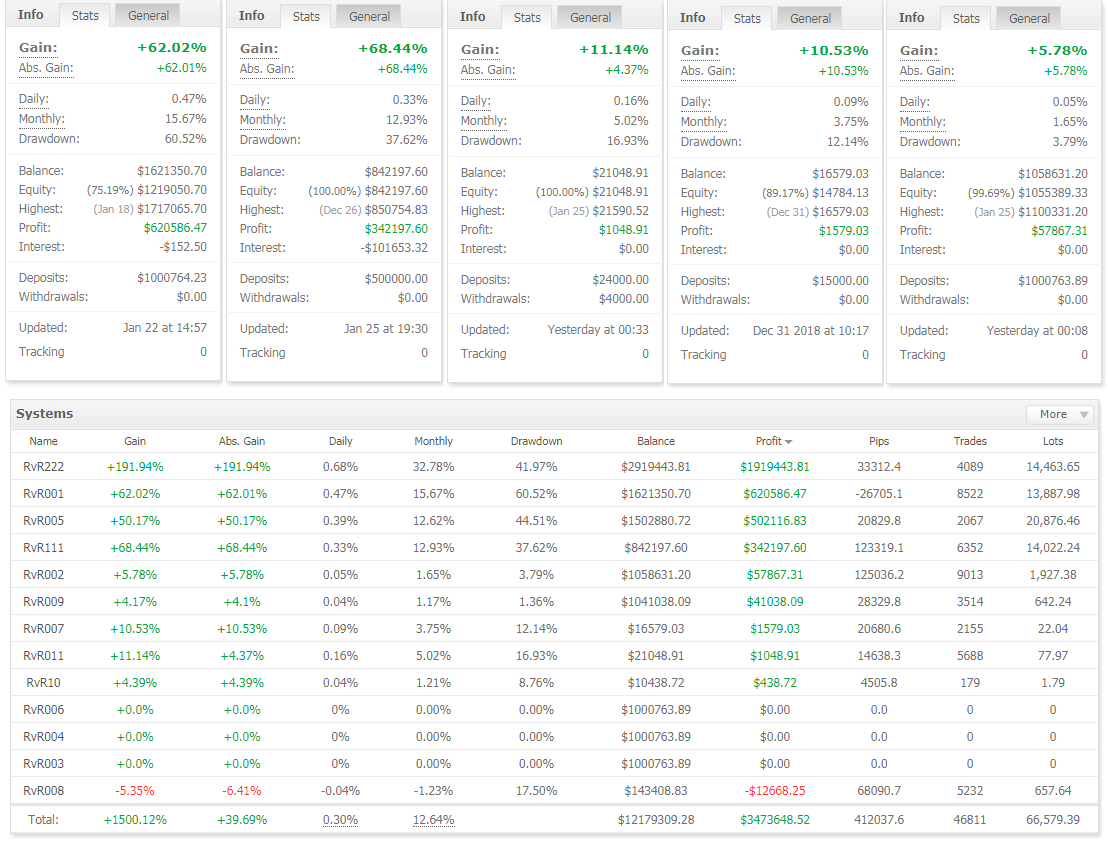The height and width of the screenshot is (842, 1108).
Task: Select RvR001 pips value -26705.1
Action: click(879, 494)
